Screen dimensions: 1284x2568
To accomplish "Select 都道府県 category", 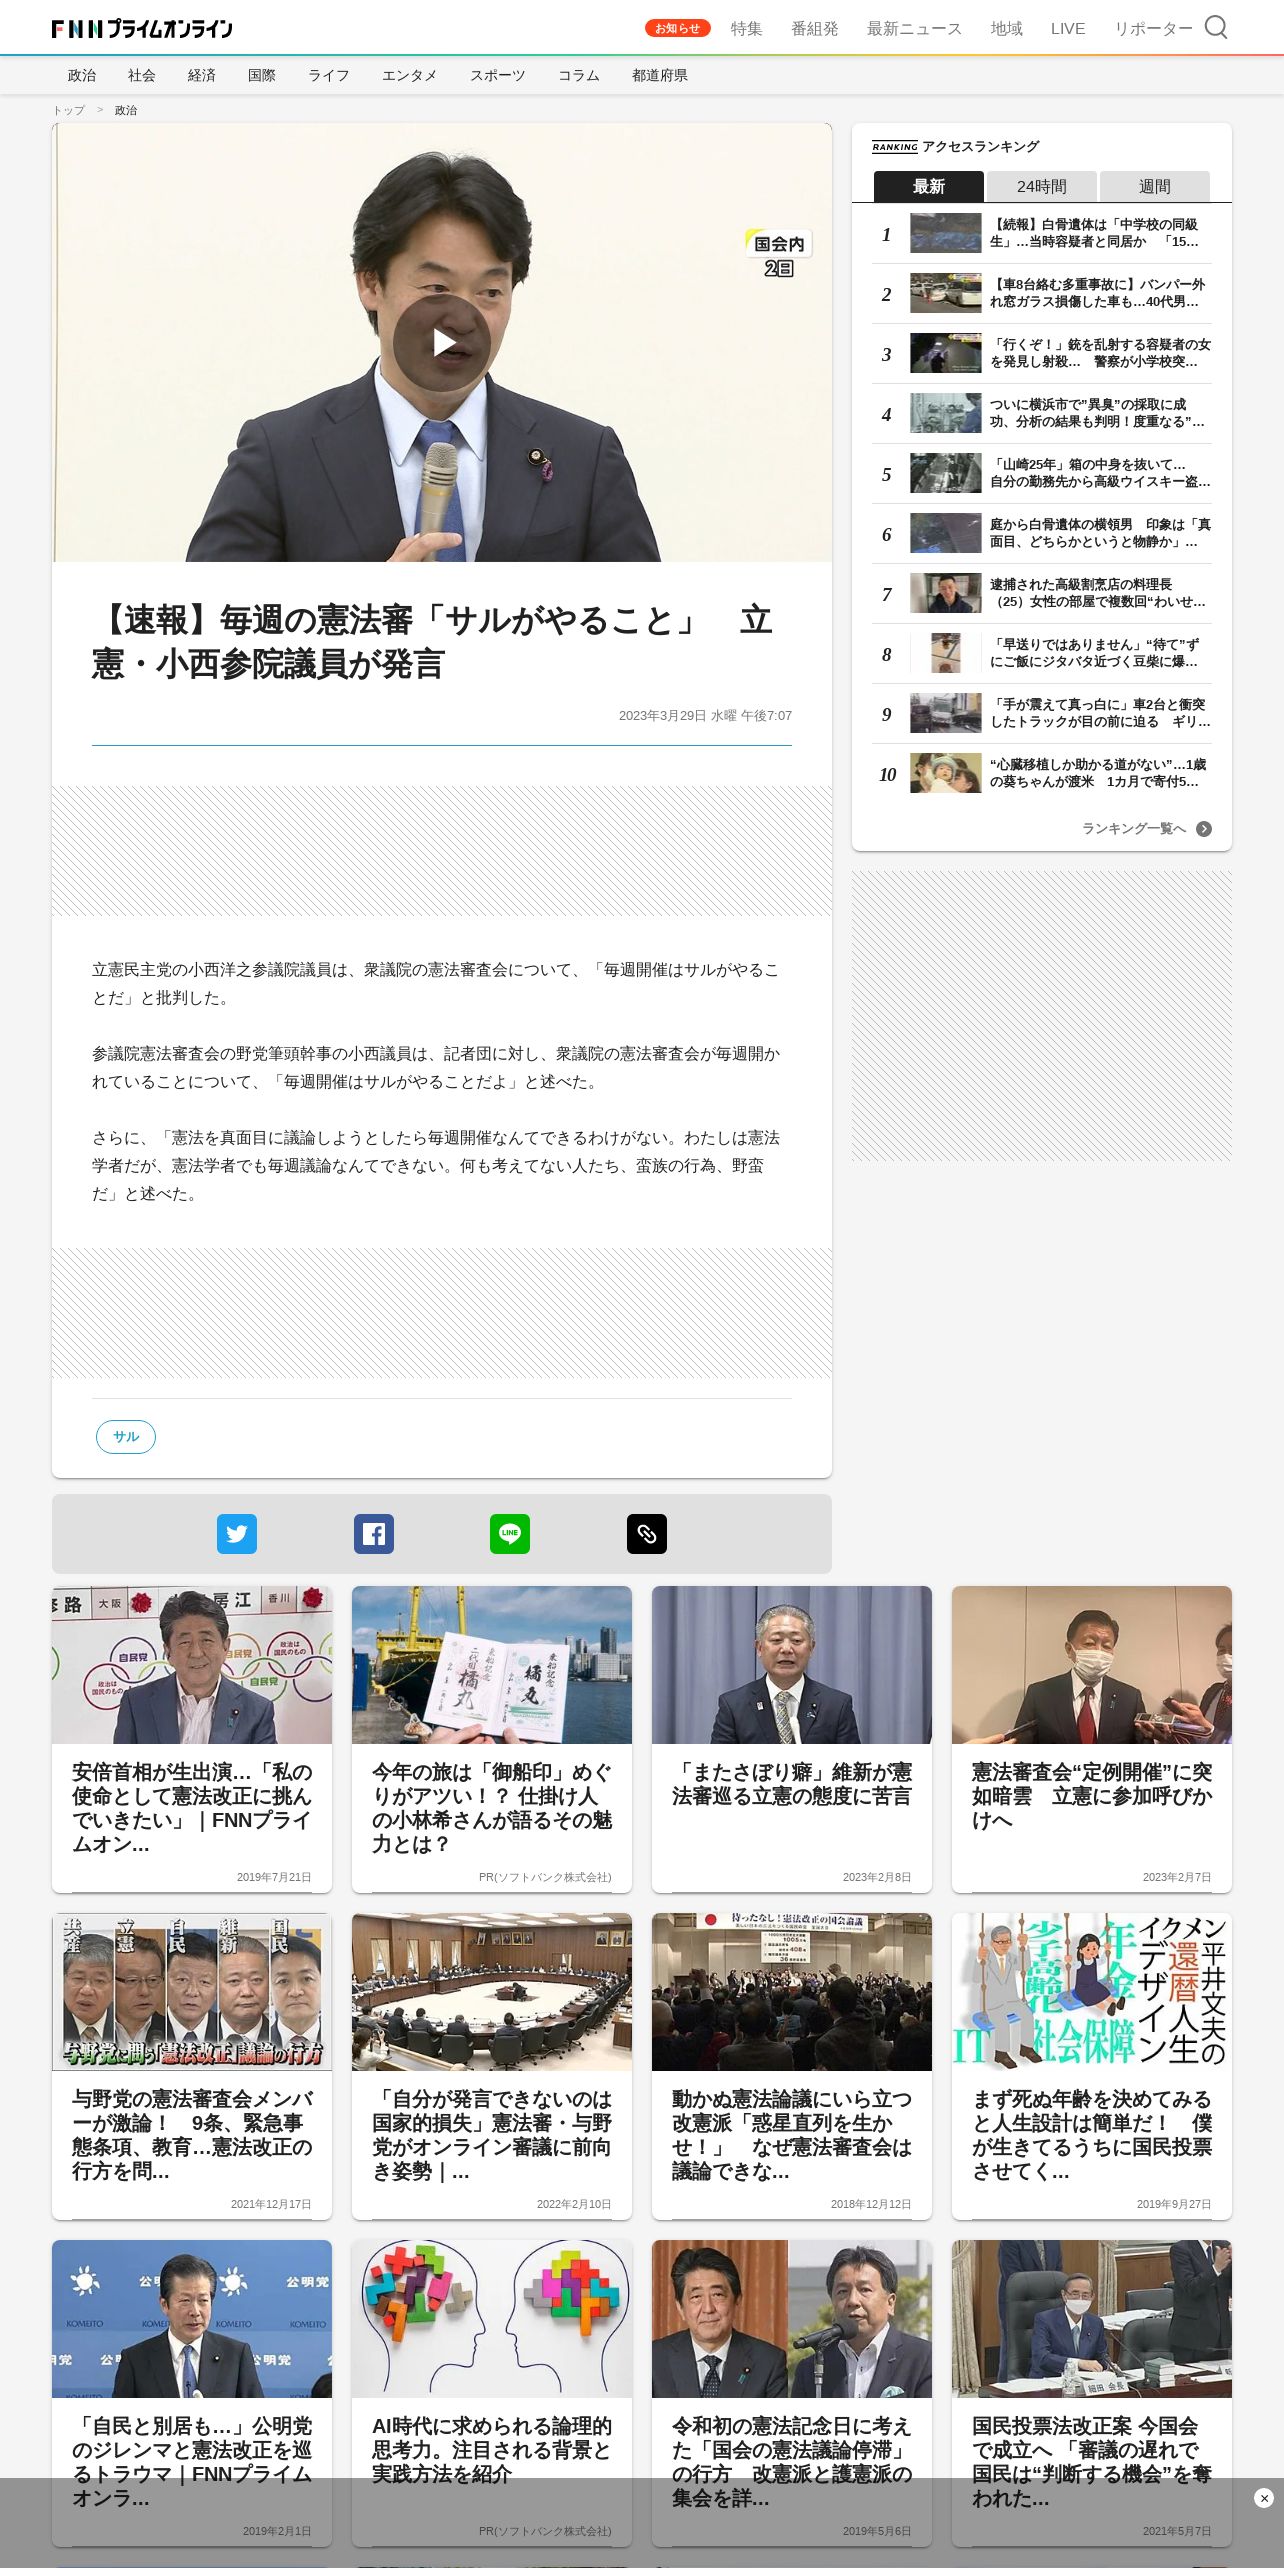I will click(660, 75).
